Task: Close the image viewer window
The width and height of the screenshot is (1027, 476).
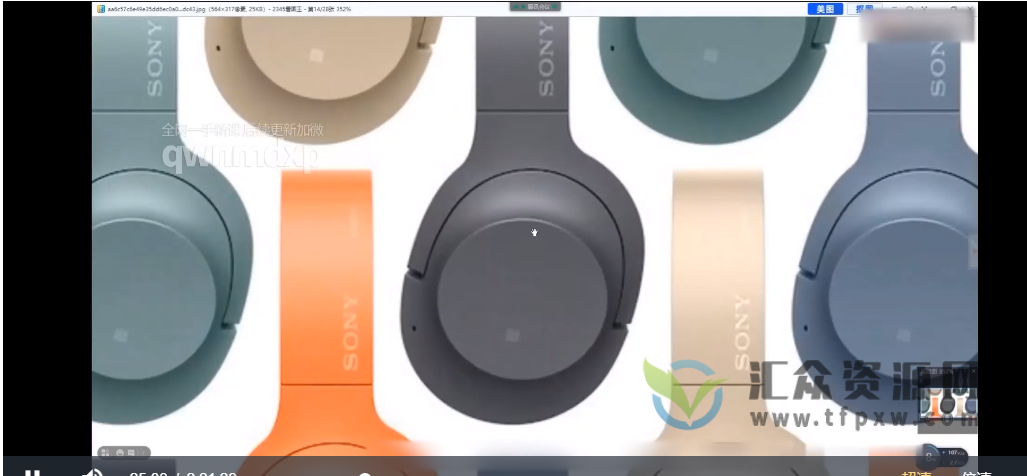Action: [x=969, y=9]
